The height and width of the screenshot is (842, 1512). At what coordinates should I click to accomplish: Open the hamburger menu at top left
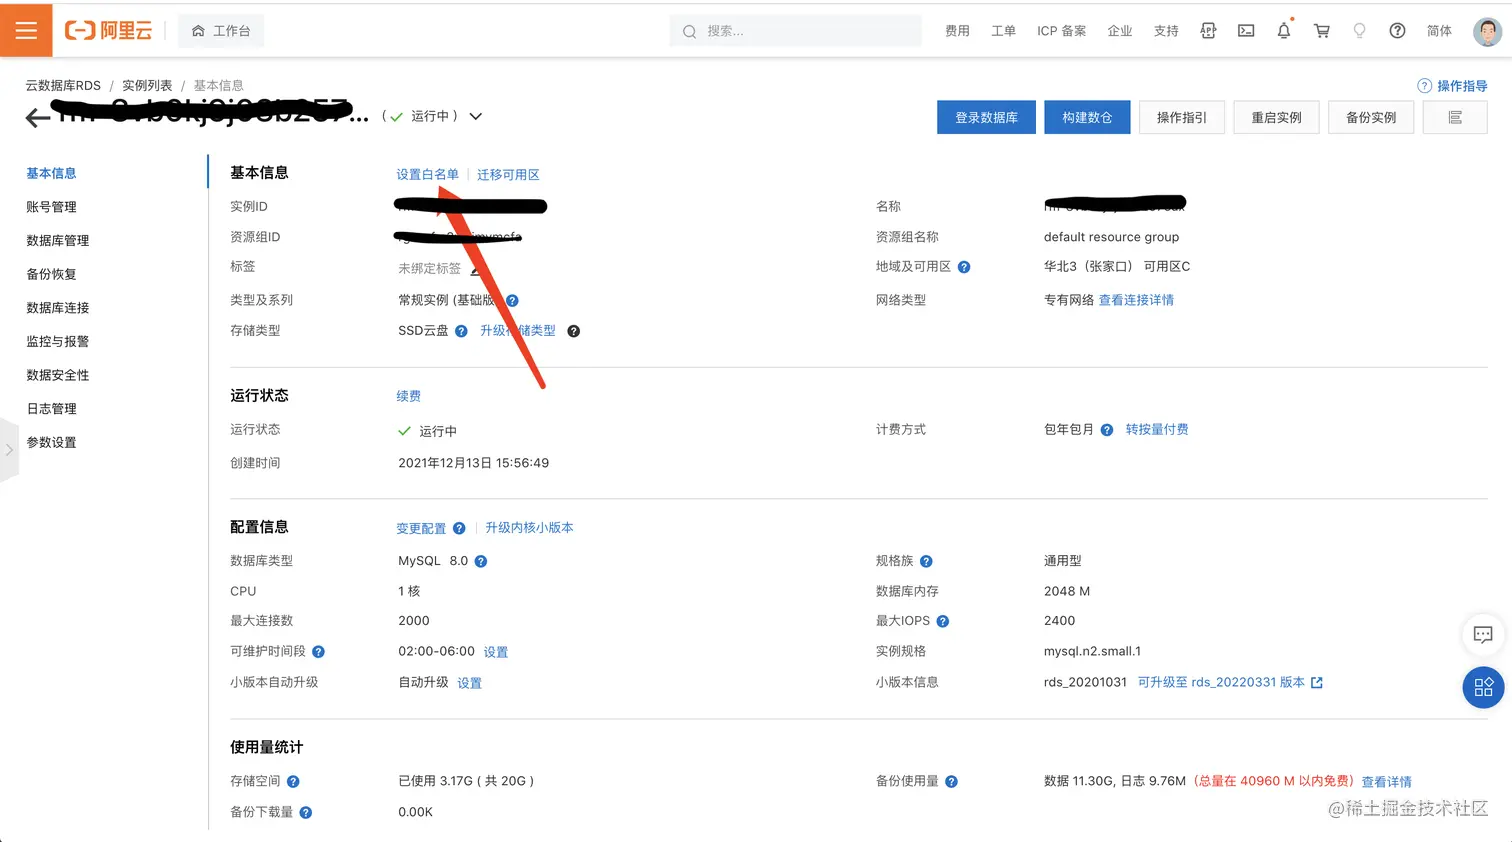pyautogui.click(x=26, y=30)
